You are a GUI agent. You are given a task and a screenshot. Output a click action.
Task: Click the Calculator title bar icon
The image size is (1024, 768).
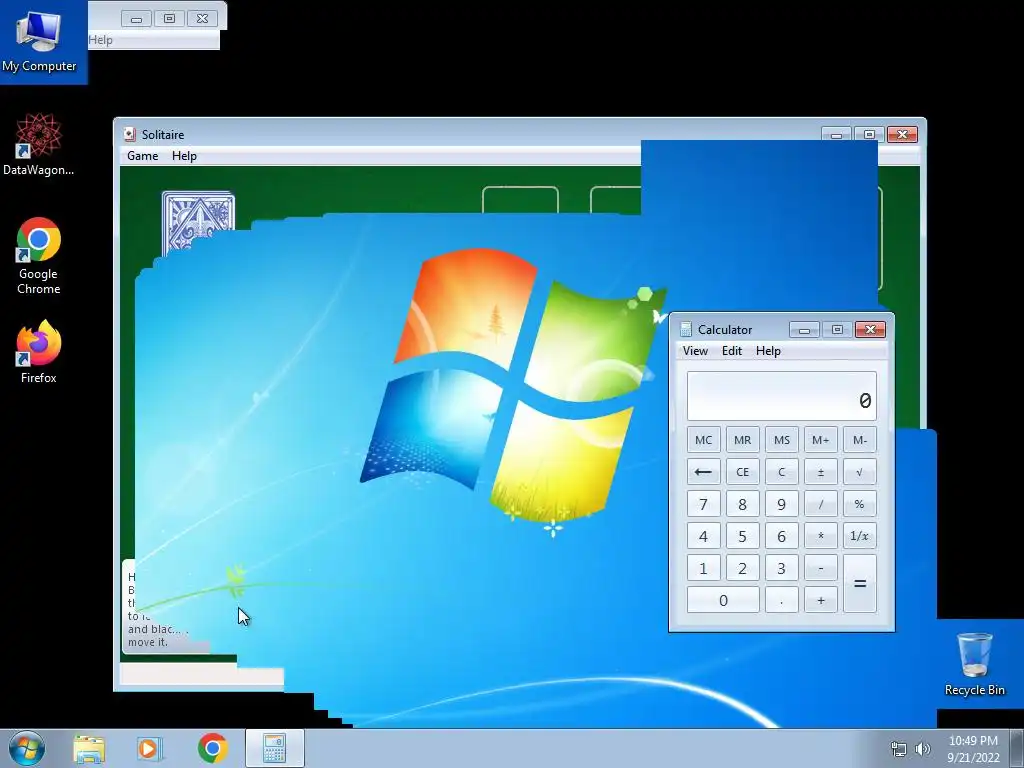(685, 329)
